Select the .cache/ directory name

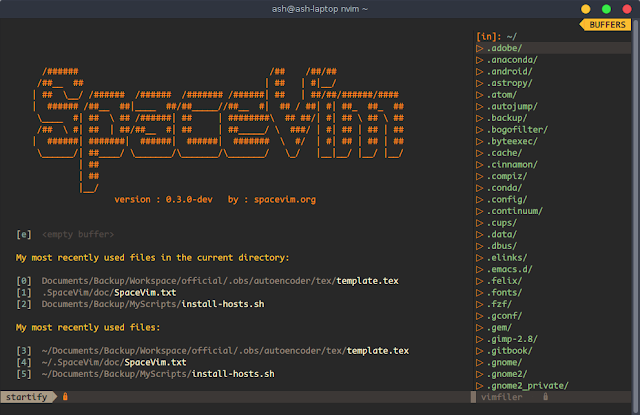[x=504, y=153]
